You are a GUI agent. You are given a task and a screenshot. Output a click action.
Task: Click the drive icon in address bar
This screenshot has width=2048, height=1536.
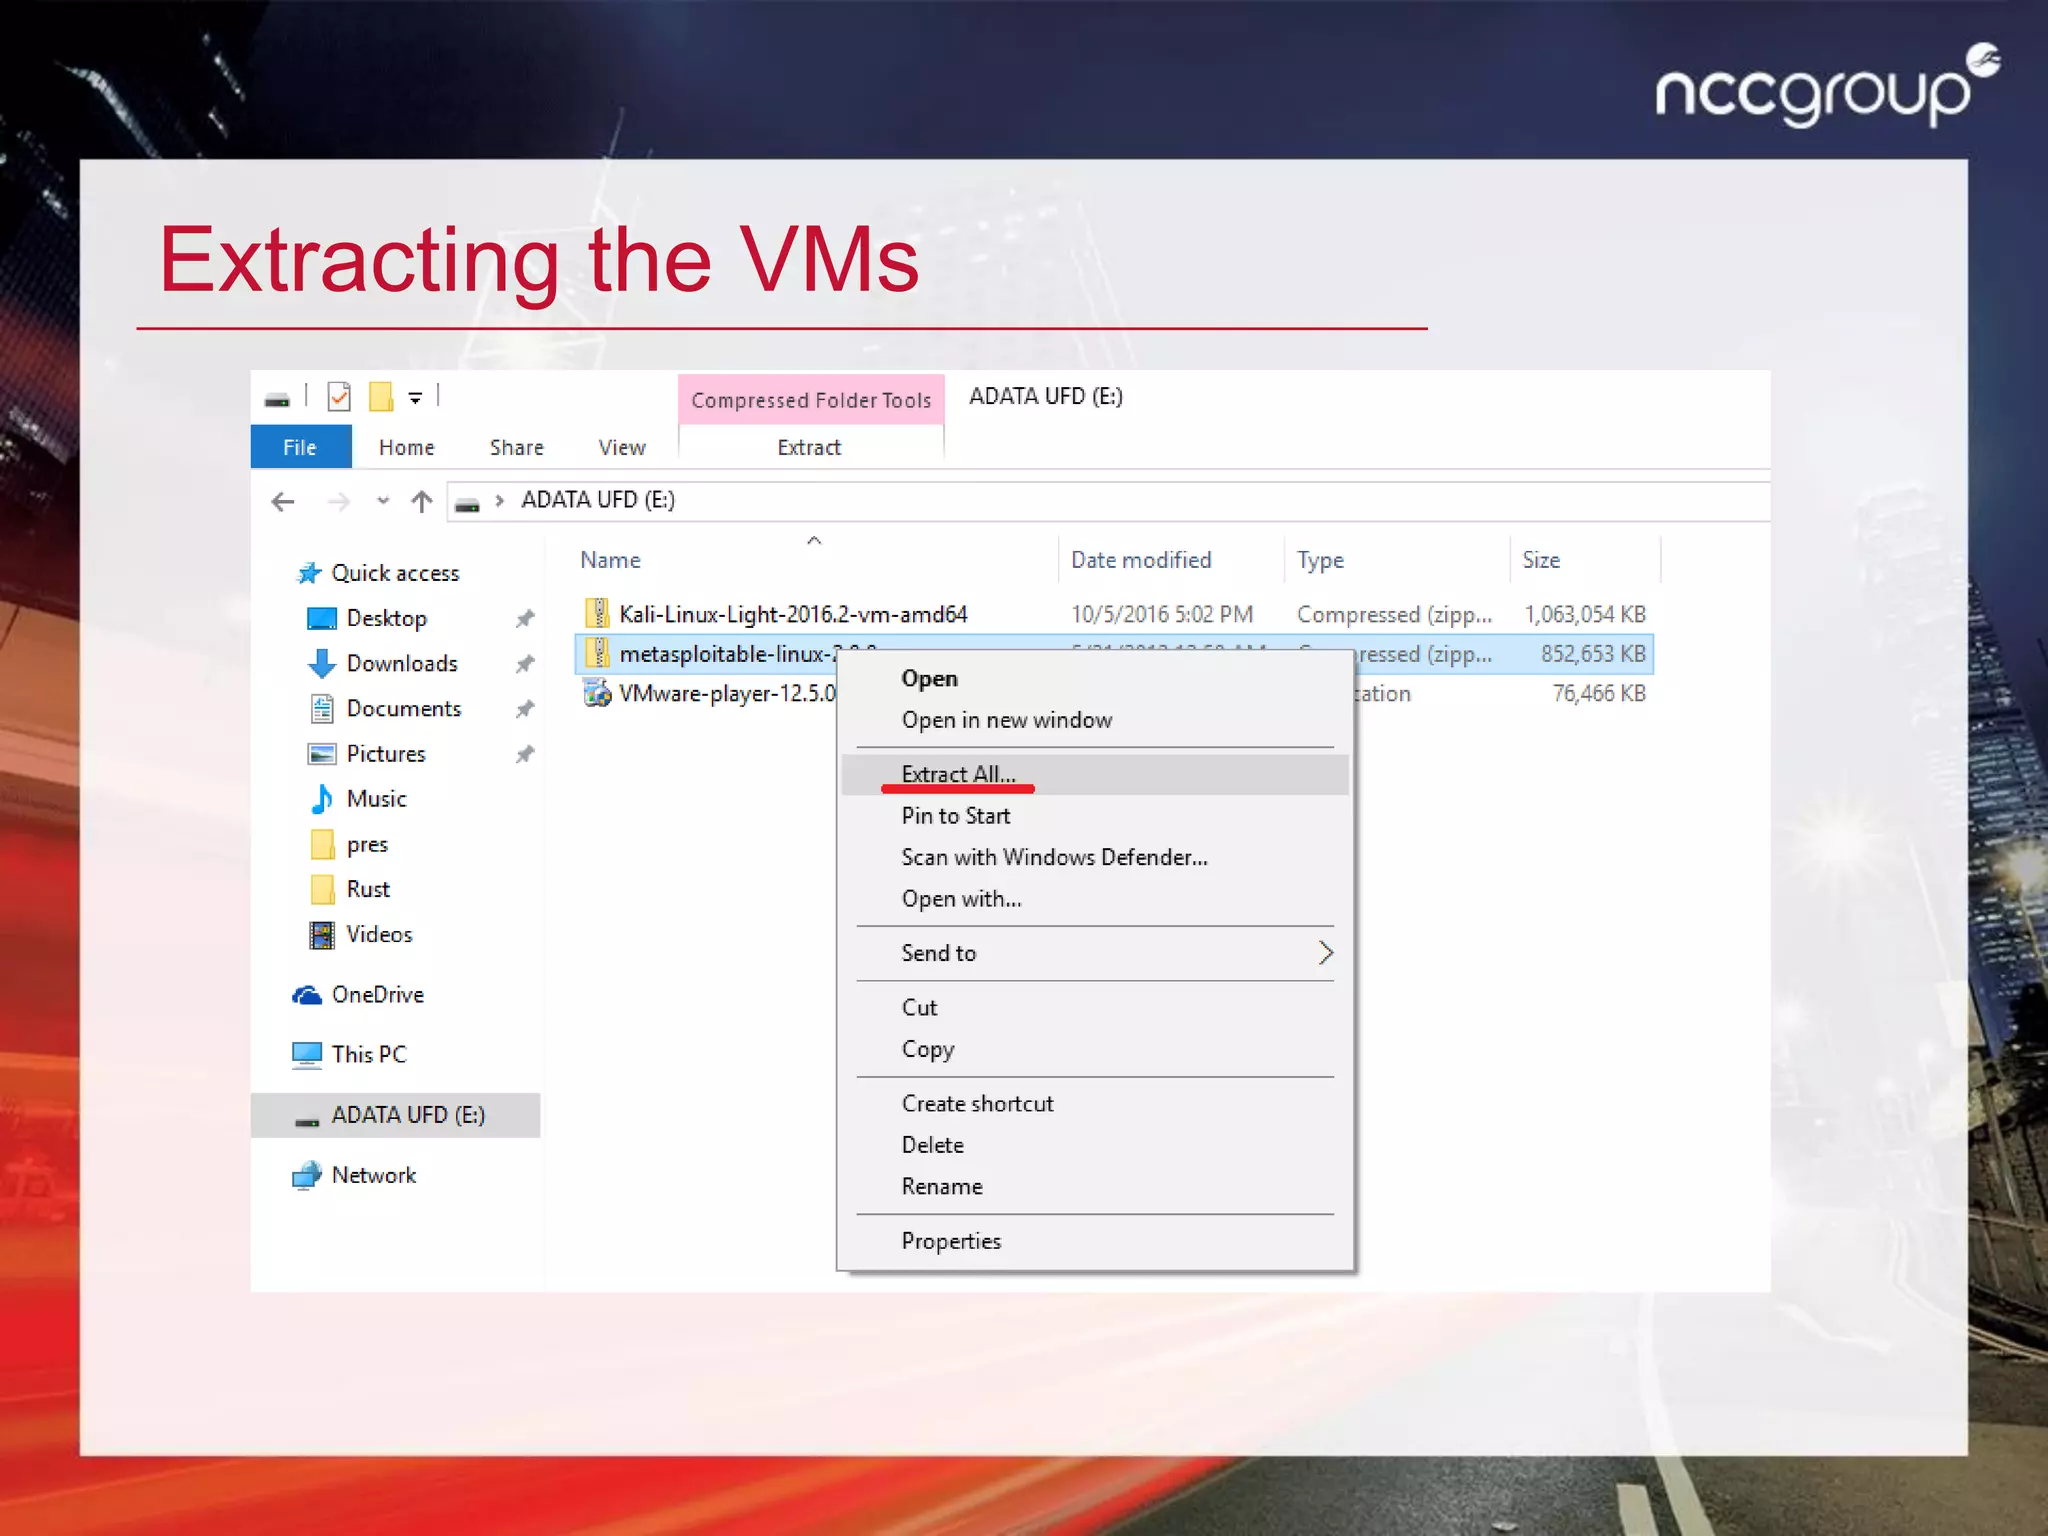467,503
